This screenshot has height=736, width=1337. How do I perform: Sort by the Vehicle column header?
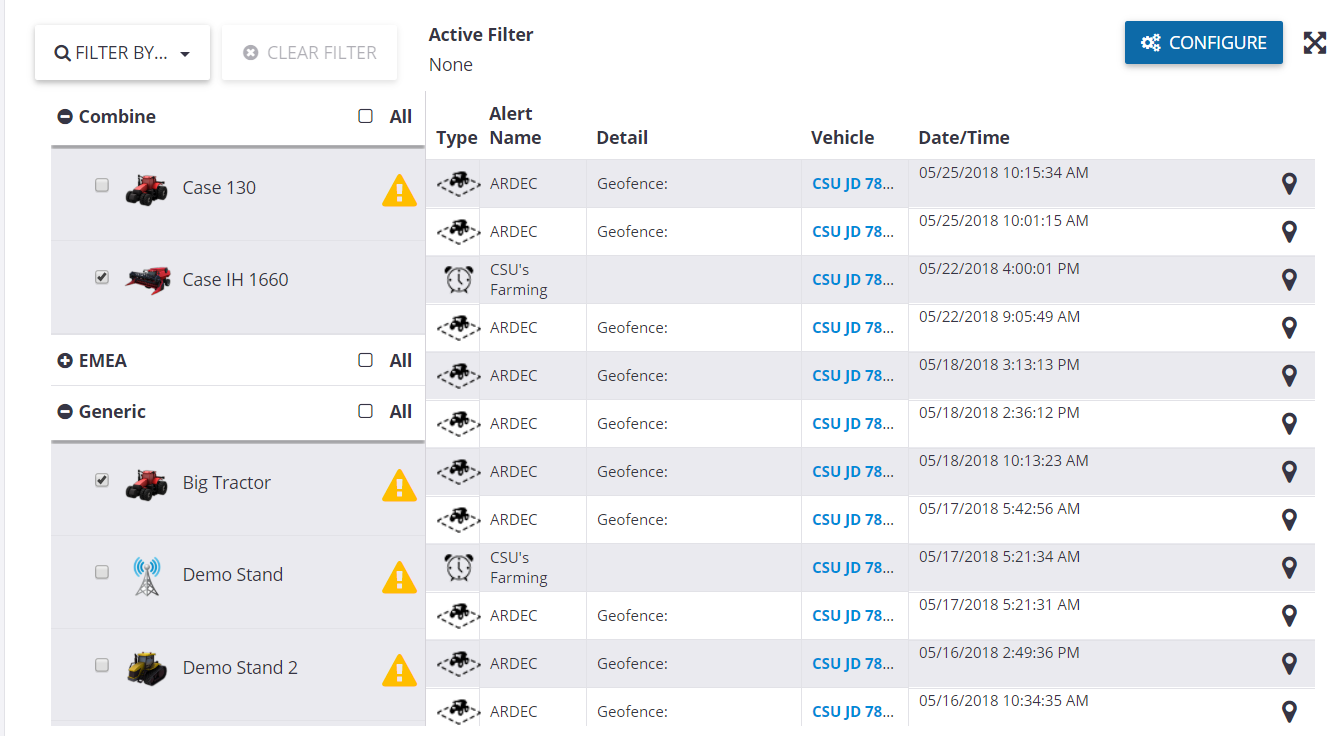coord(842,138)
